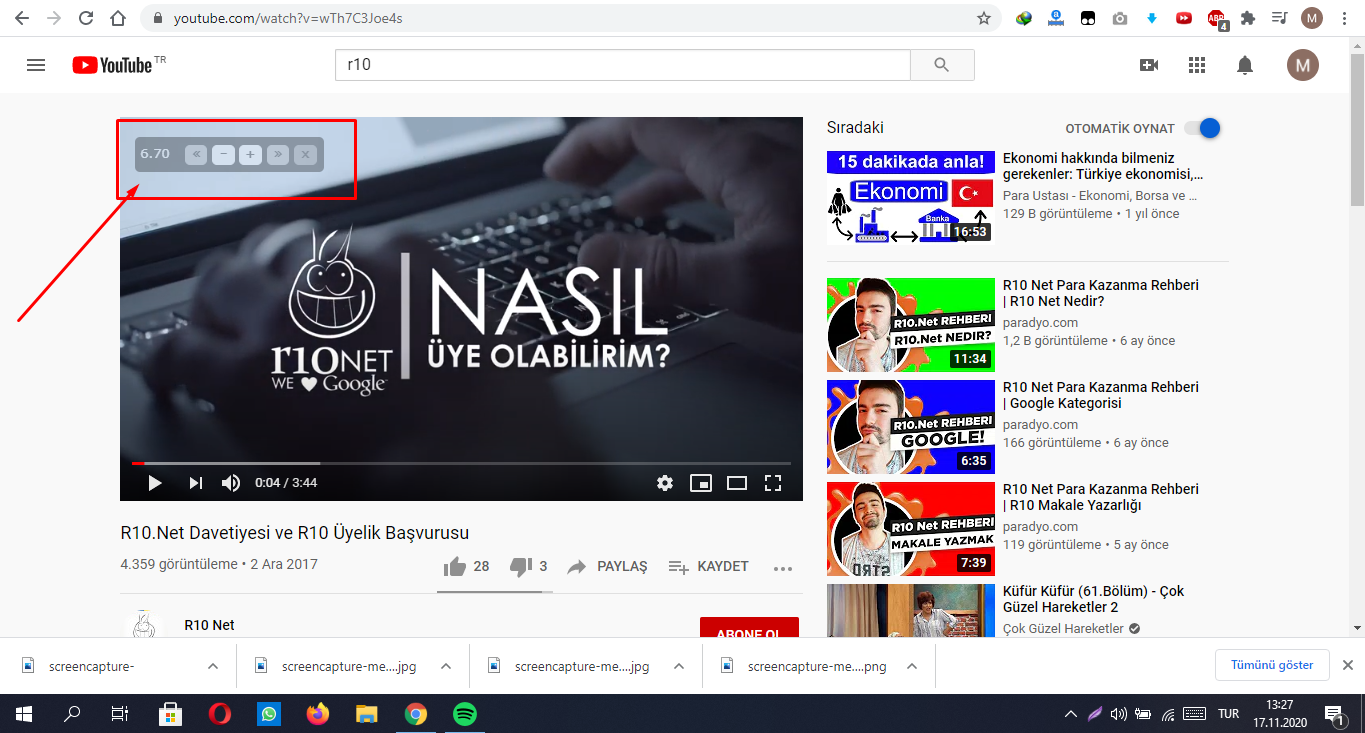Open the hamburger guide menu
The height and width of the screenshot is (733, 1365).
pyautogui.click(x=36, y=65)
